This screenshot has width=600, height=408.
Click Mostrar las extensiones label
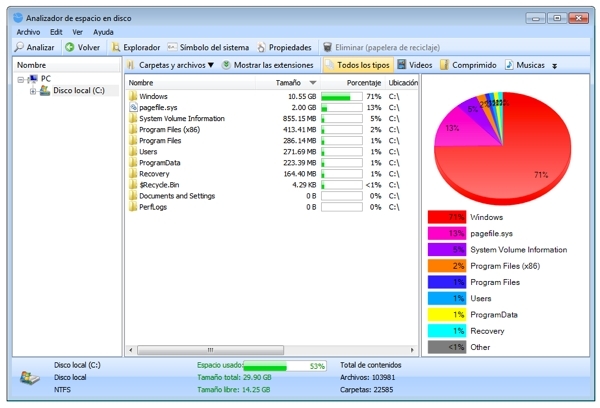tap(274, 65)
